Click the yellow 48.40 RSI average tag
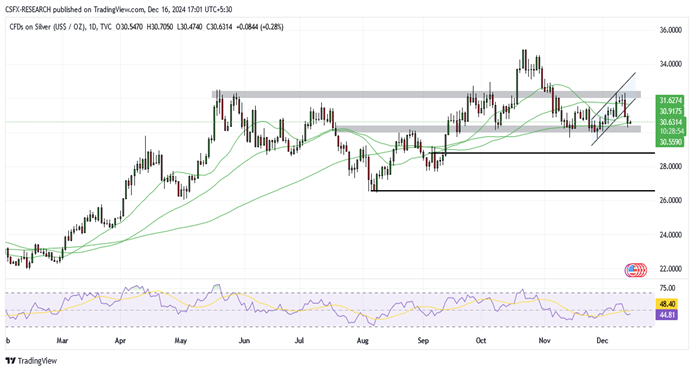This screenshot has width=694, height=372. 667,304
